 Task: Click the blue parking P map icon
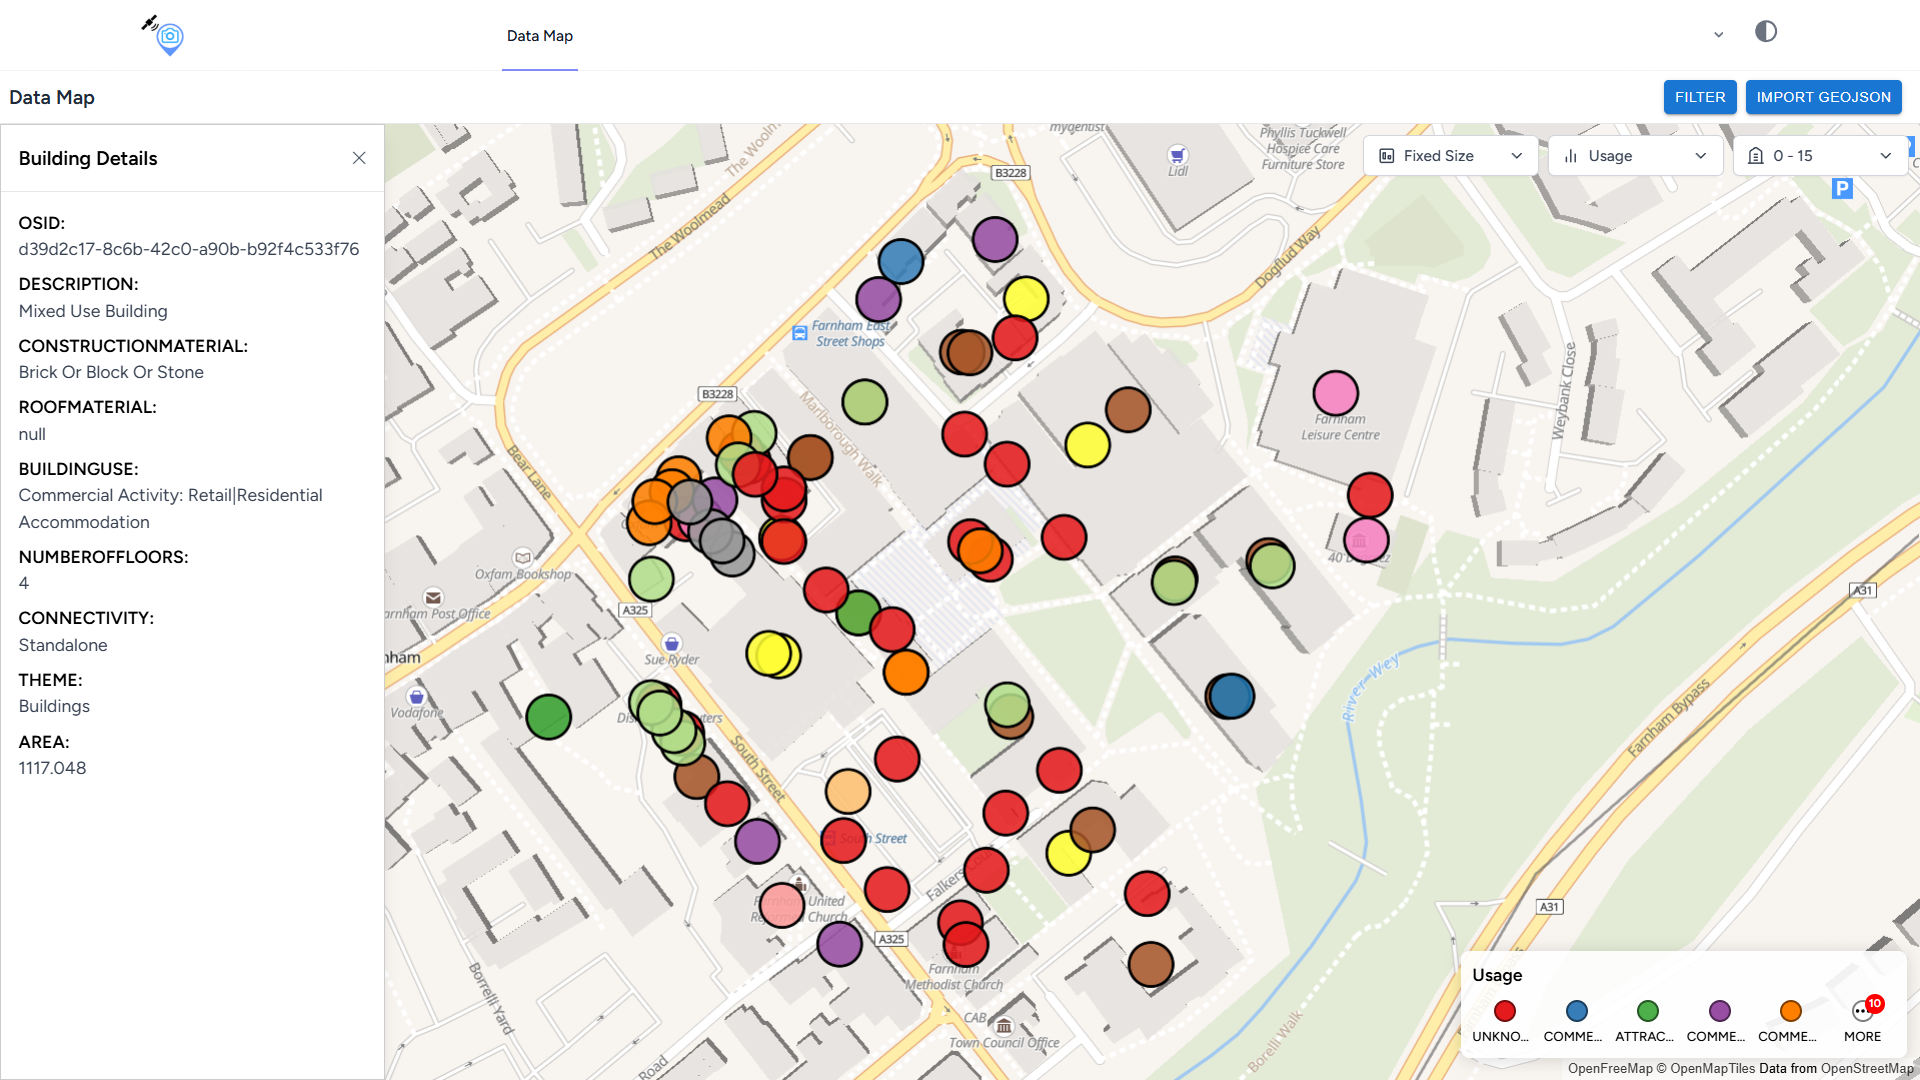coord(1842,188)
